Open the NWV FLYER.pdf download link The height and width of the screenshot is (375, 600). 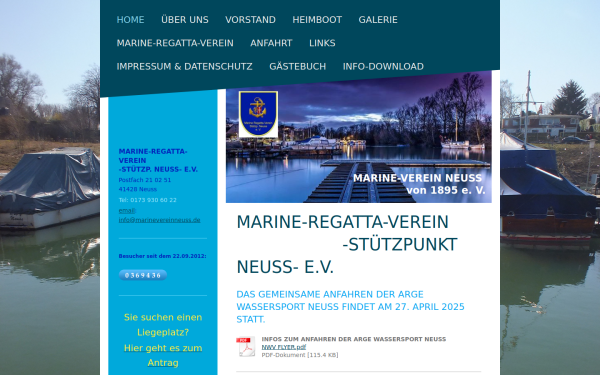tap(284, 347)
